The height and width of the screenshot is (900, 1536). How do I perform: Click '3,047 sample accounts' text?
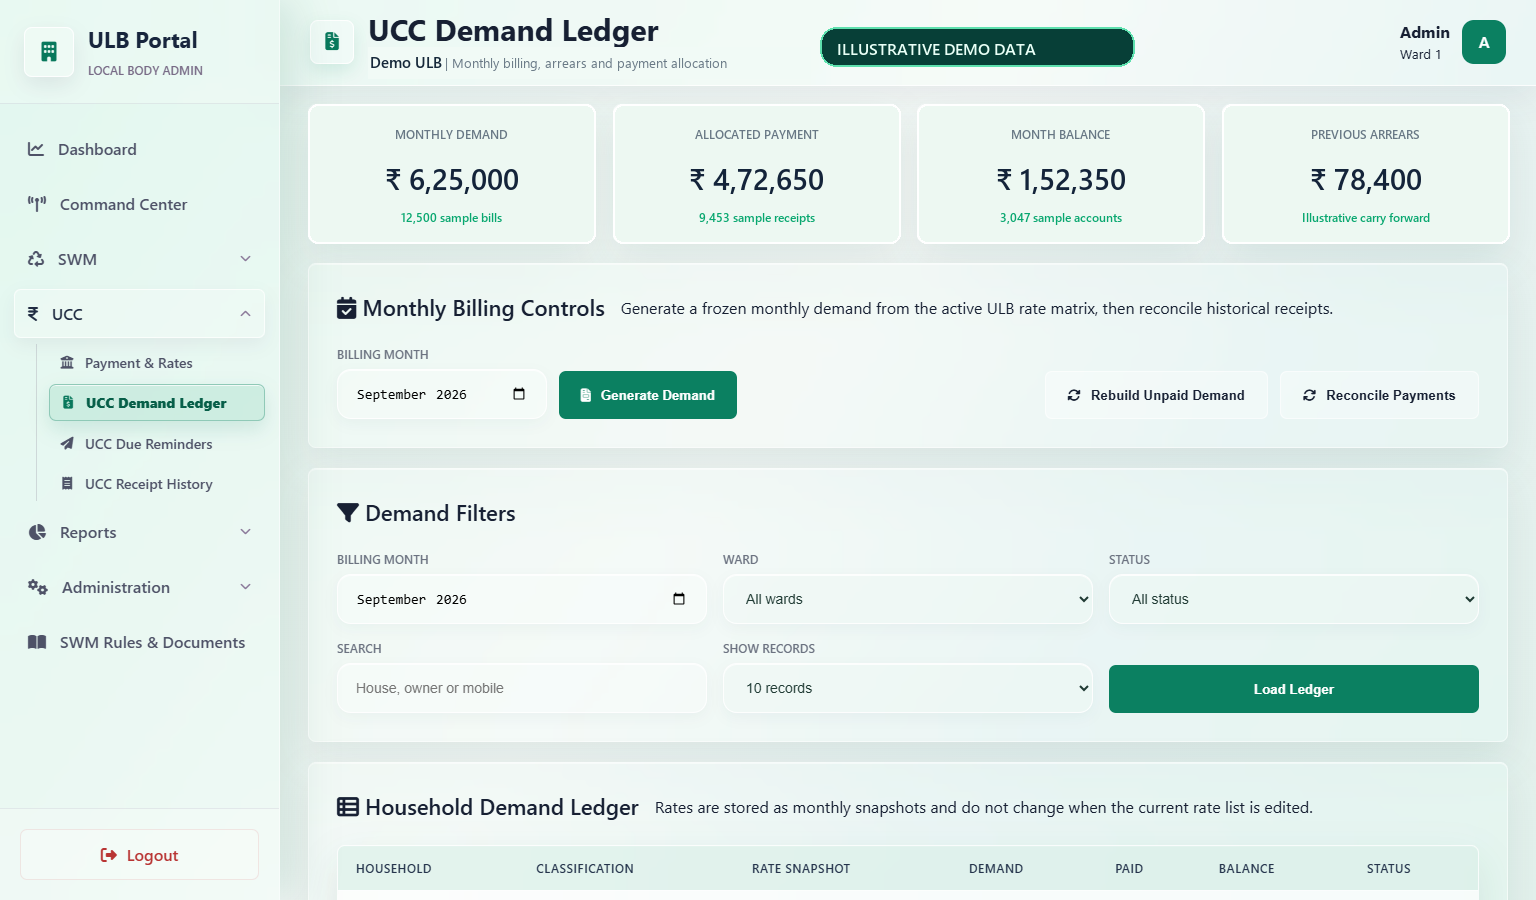point(1061,218)
